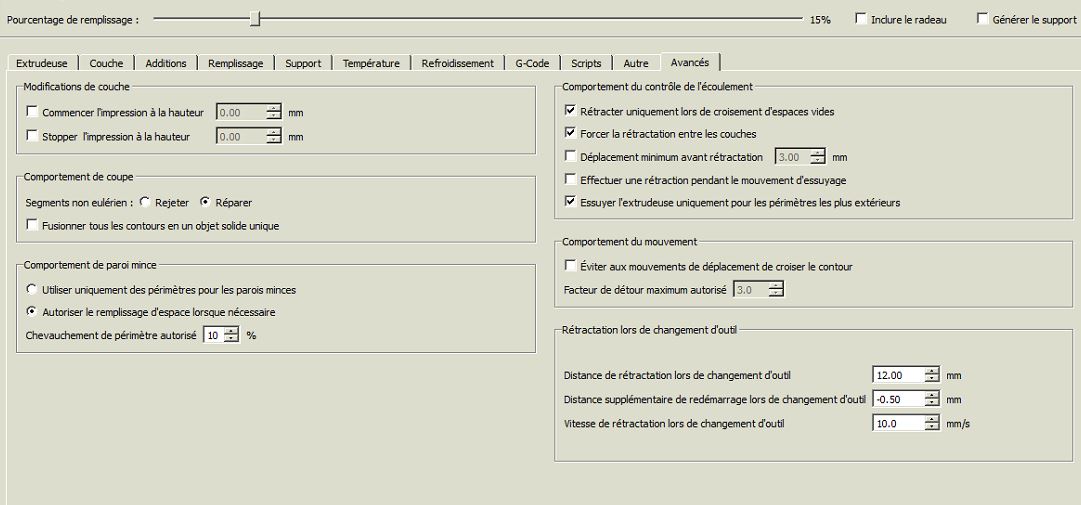1081x505 pixels.
Task: Decrease Chevauchement de périmètre value
Action: click(x=232, y=339)
